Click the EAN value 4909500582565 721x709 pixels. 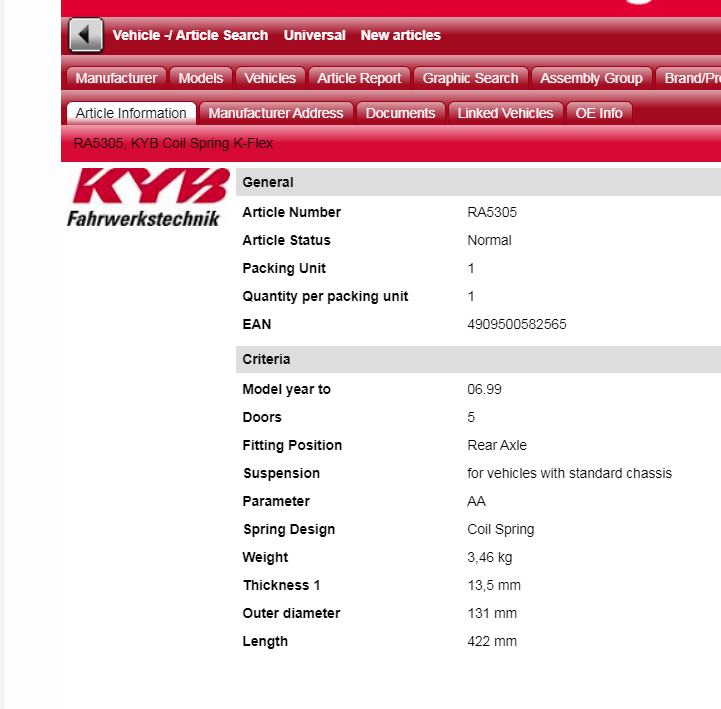coord(517,325)
